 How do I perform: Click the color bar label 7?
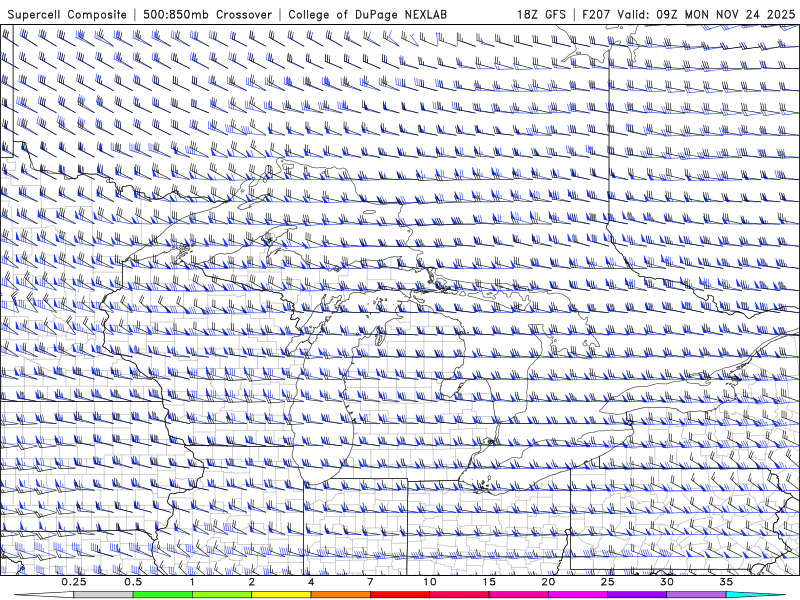point(370,582)
